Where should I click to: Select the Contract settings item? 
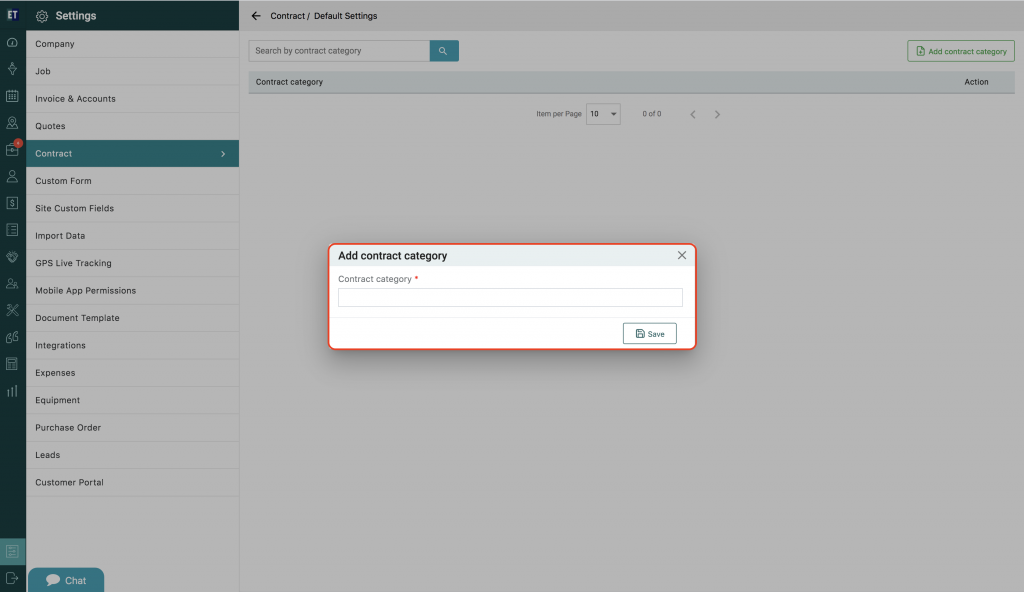coord(133,154)
